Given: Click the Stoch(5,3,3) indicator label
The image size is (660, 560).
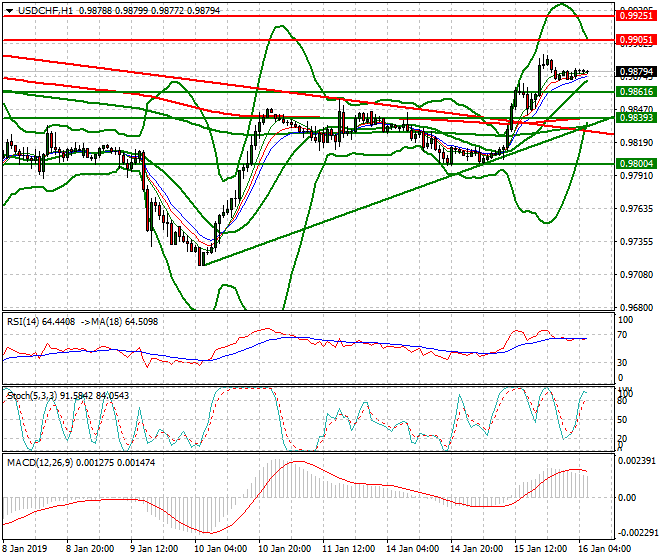Looking at the screenshot, I should coord(32,396).
